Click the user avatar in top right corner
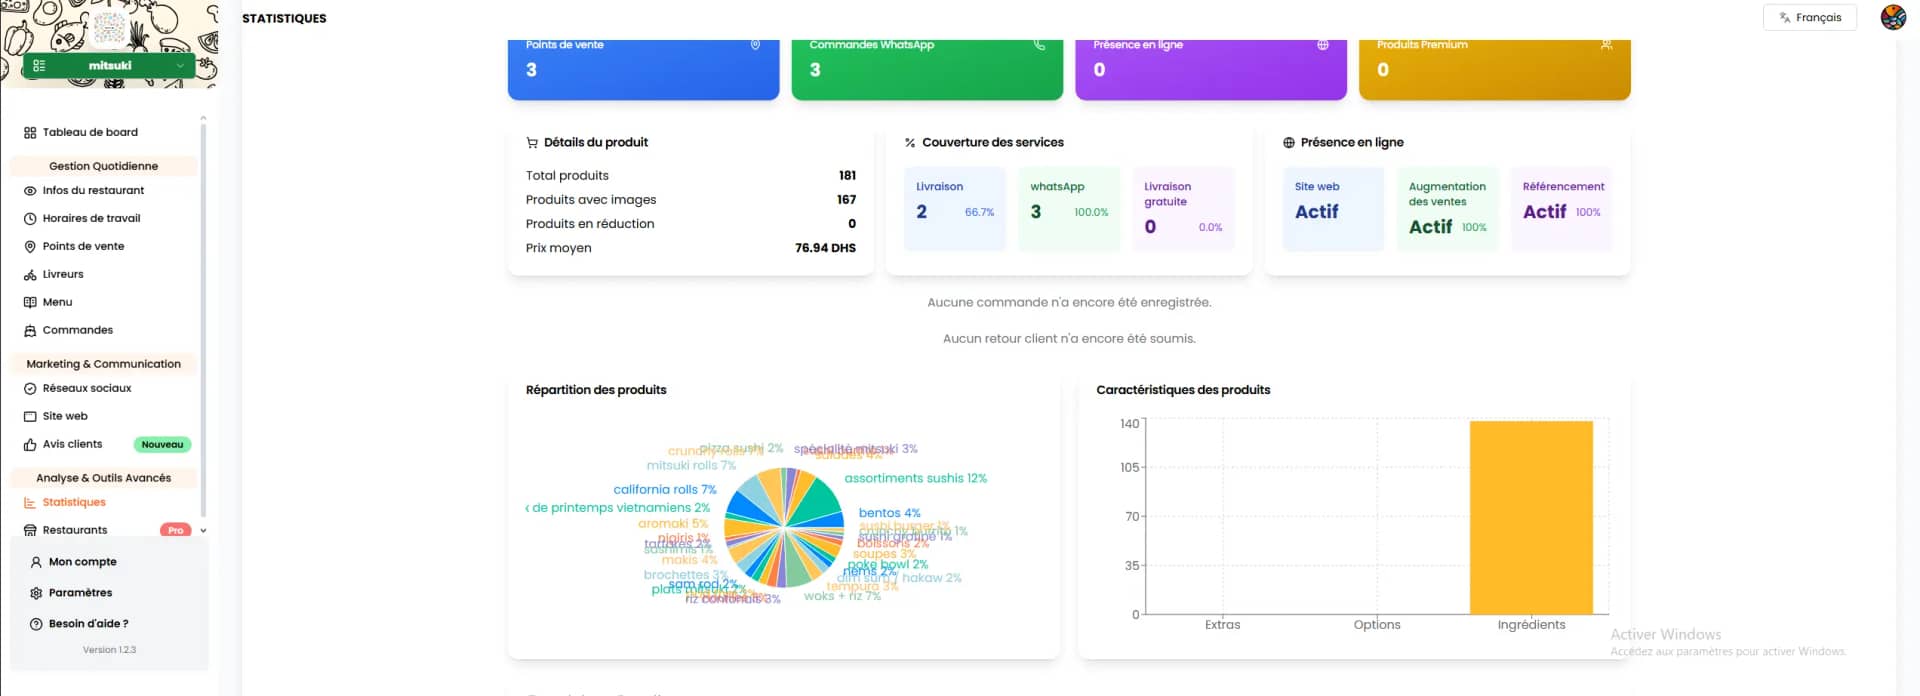 pyautogui.click(x=1892, y=18)
